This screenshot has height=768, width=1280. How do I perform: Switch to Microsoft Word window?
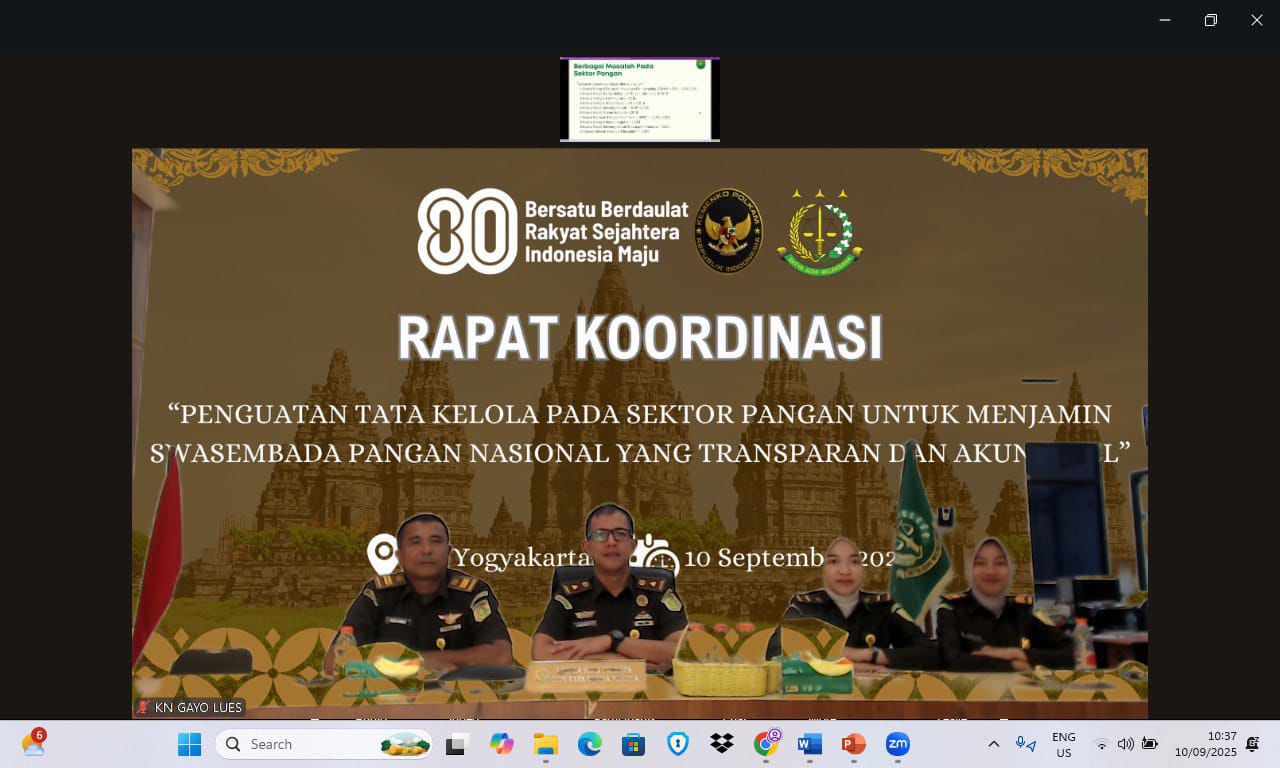[x=809, y=744]
